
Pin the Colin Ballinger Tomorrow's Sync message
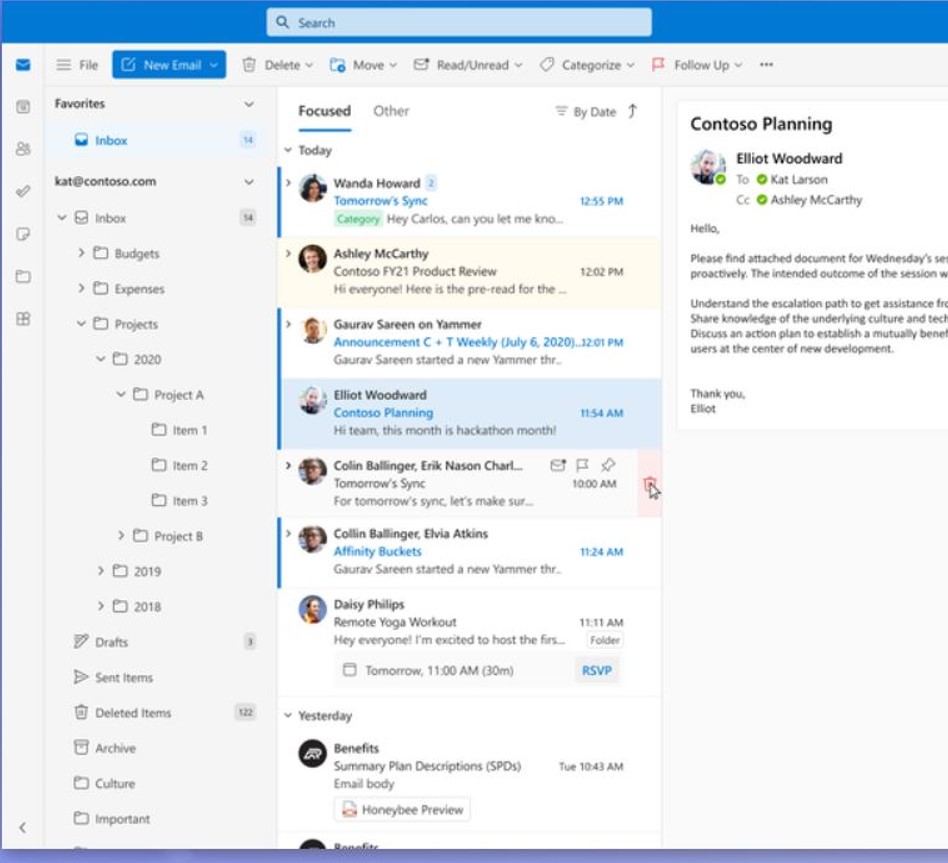tap(608, 465)
